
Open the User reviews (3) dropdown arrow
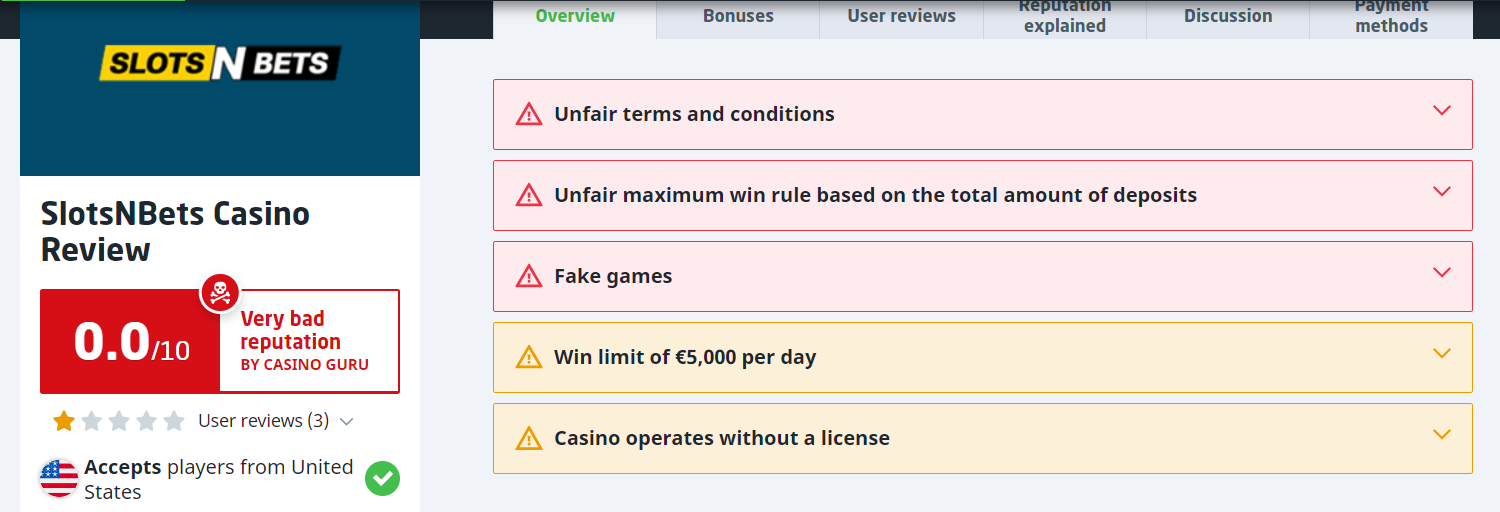coord(347,422)
